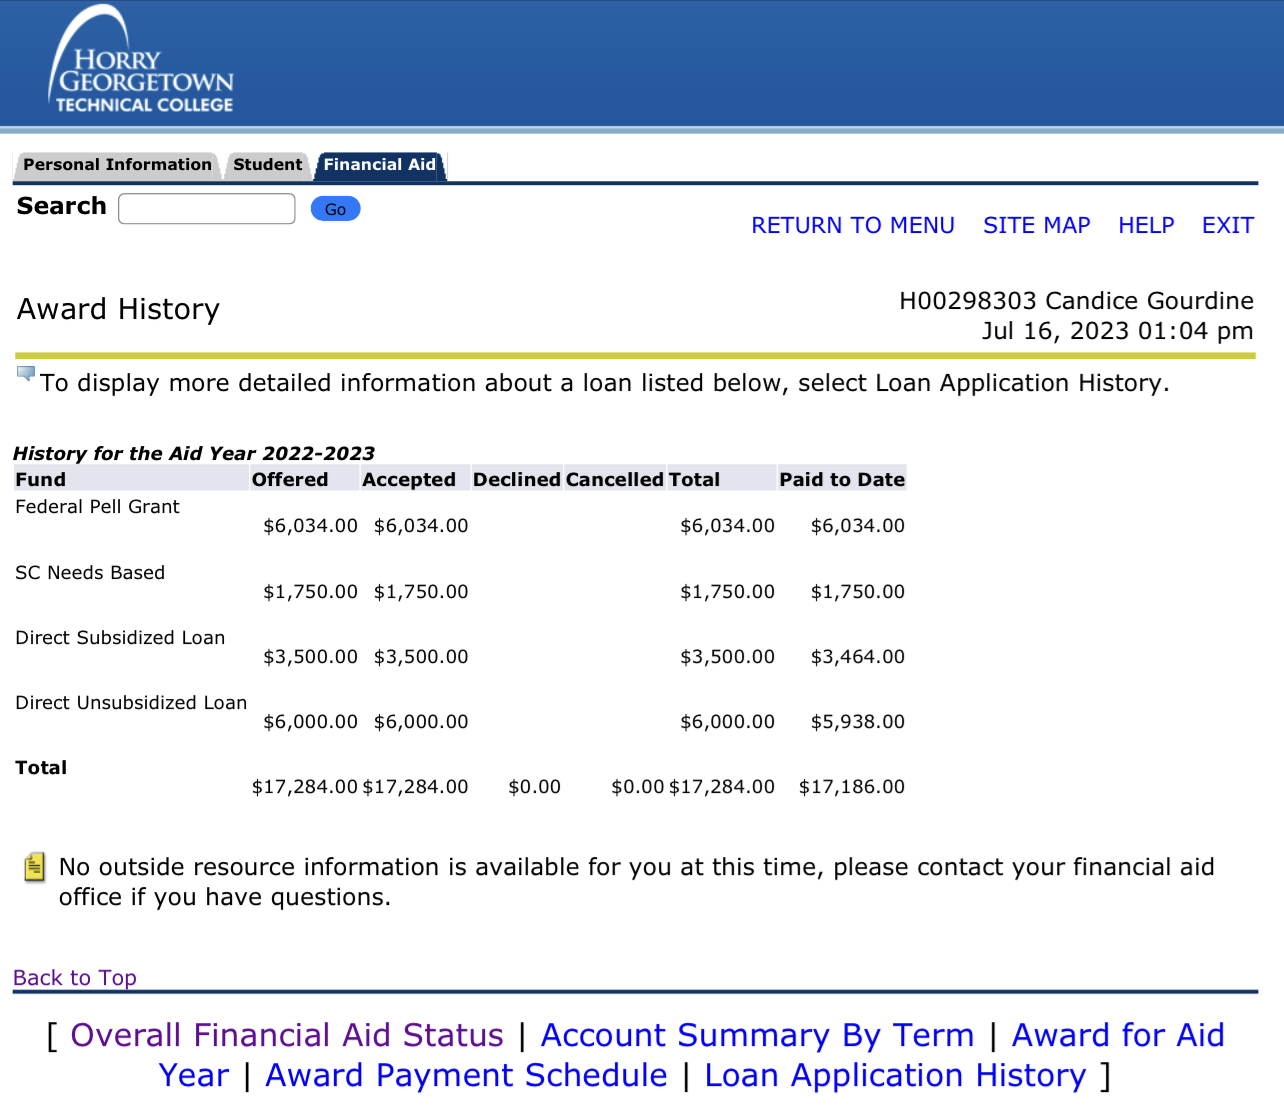The height and width of the screenshot is (1110, 1284).
Task: Select the SC Needs Based fund label
Action: pos(90,573)
